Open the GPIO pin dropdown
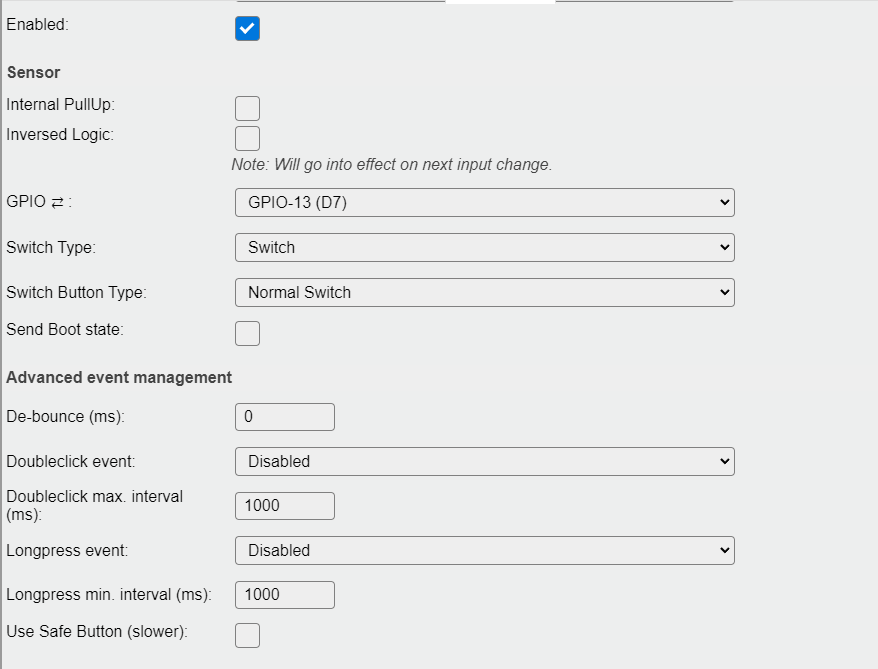Screen dimensions: 878x669 coord(484,202)
